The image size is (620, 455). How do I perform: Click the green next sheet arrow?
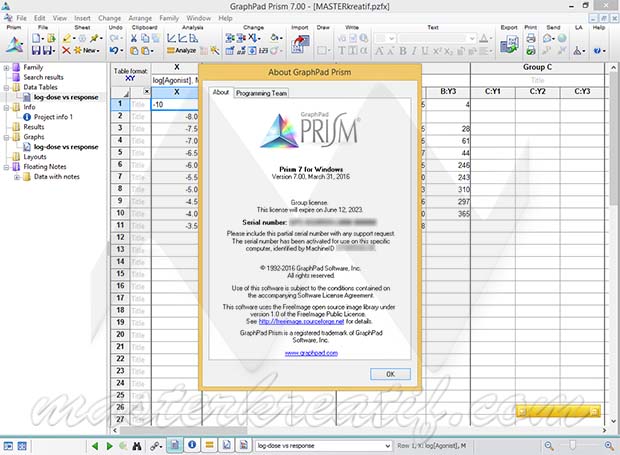[110, 446]
